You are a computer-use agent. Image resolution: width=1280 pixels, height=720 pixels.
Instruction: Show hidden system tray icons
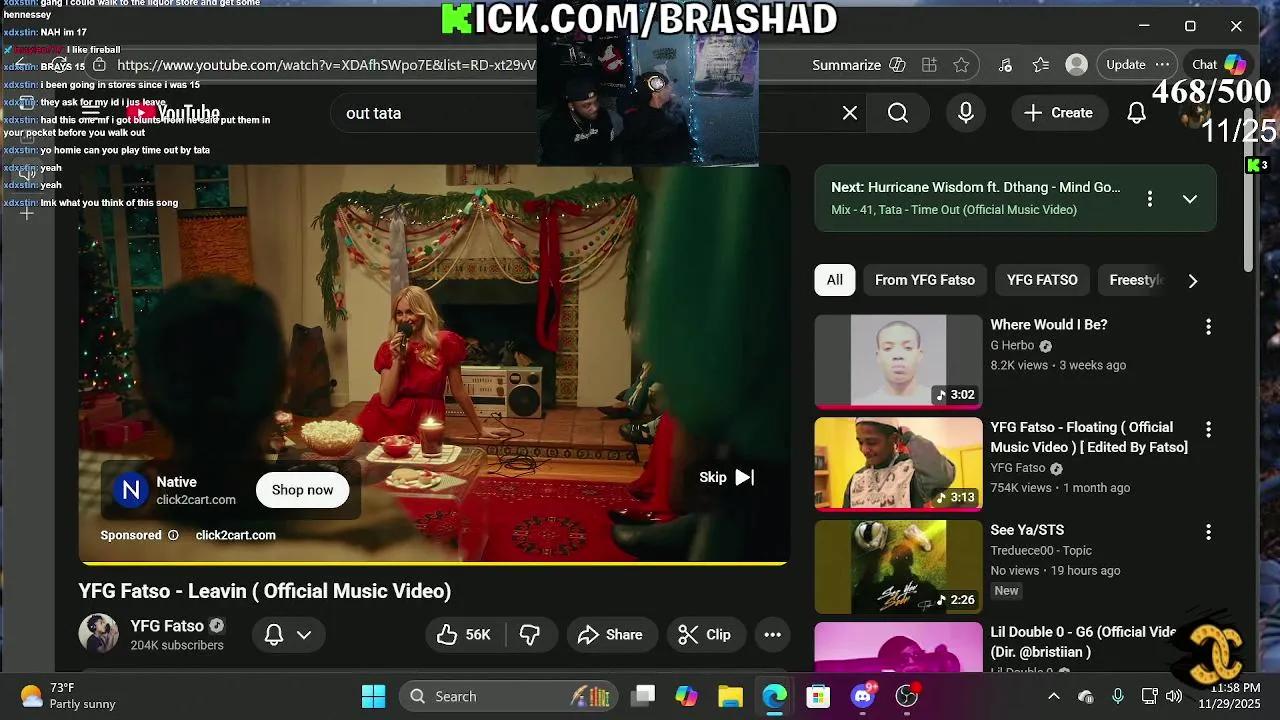1053,696
